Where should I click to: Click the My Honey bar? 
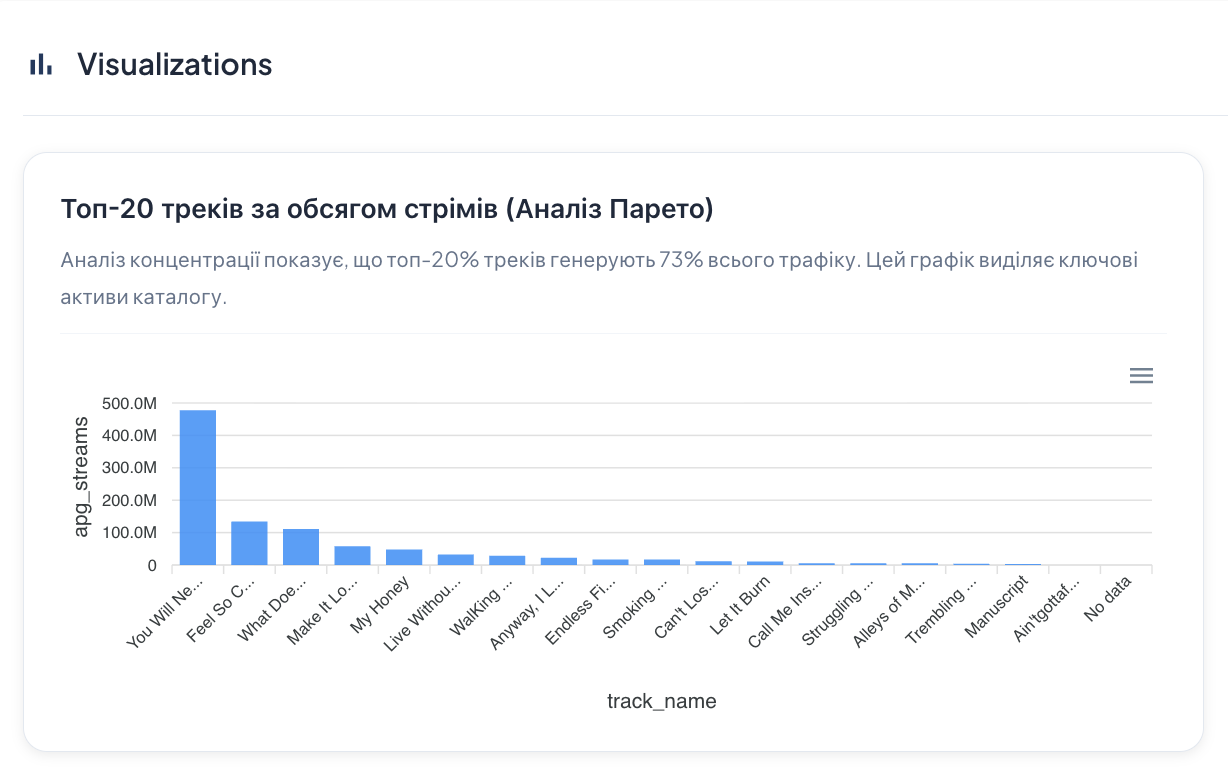click(404, 558)
